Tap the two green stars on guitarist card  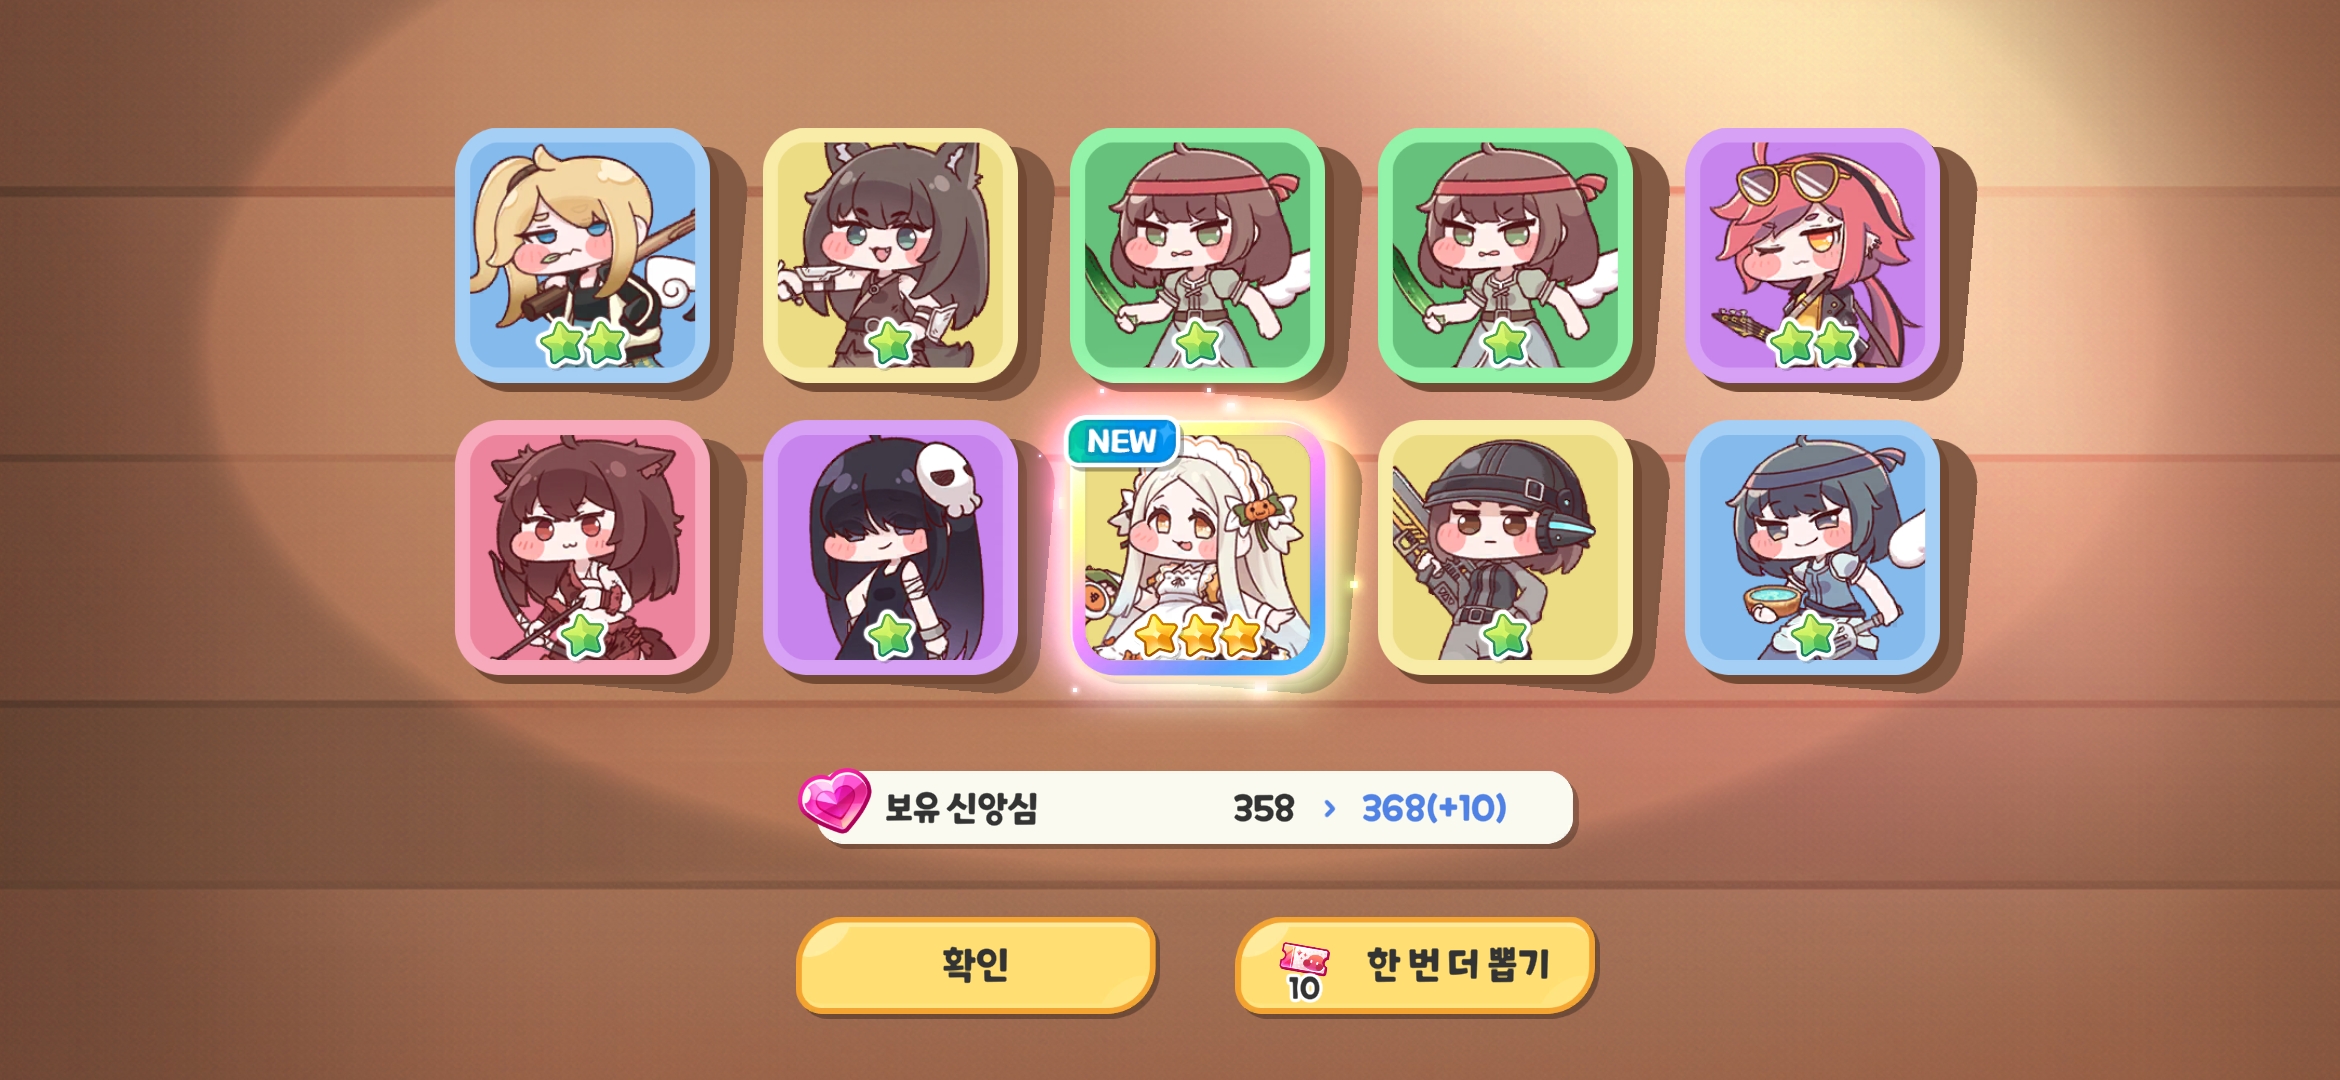click(1813, 343)
